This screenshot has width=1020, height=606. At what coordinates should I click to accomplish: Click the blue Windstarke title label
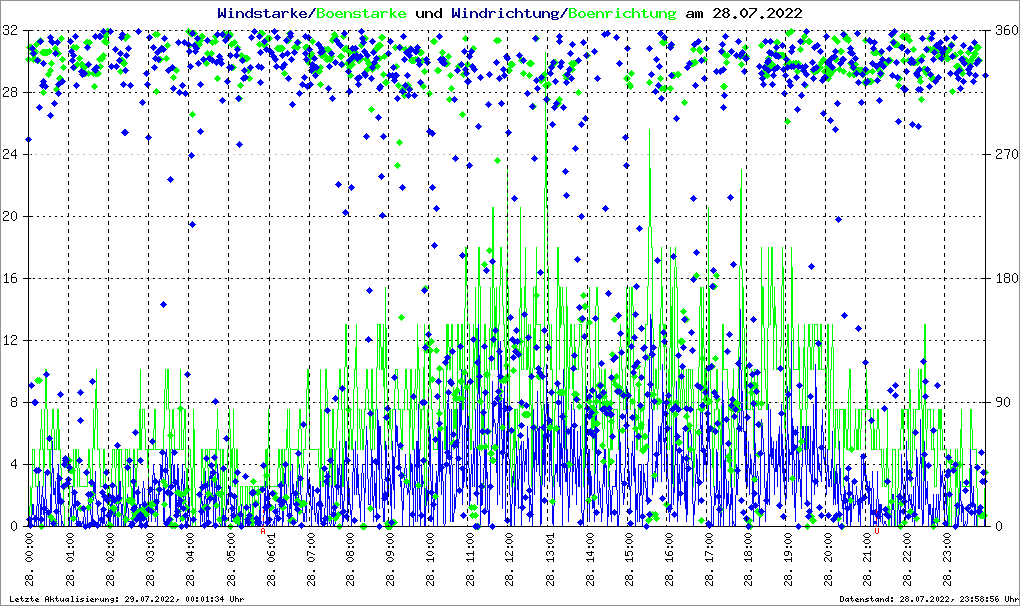tap(264, 13)
